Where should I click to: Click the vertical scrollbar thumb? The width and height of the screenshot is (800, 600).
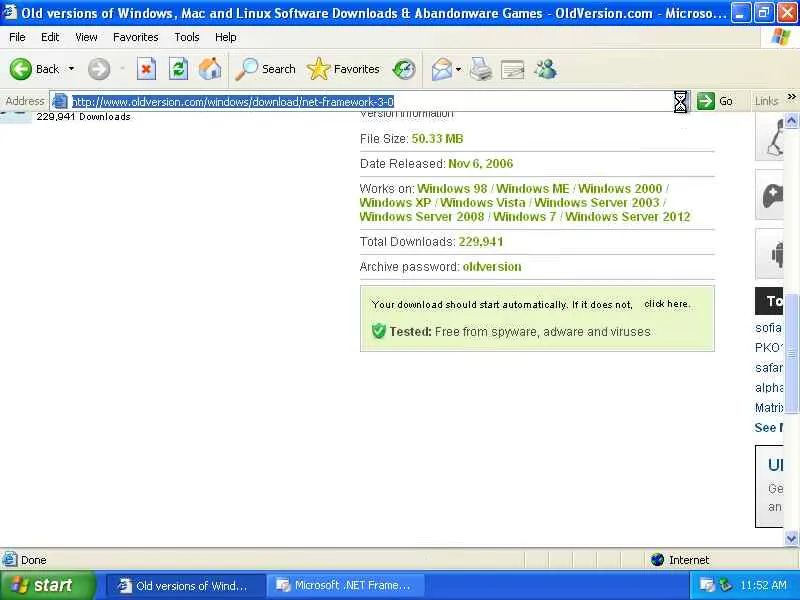tap(791, 353)
